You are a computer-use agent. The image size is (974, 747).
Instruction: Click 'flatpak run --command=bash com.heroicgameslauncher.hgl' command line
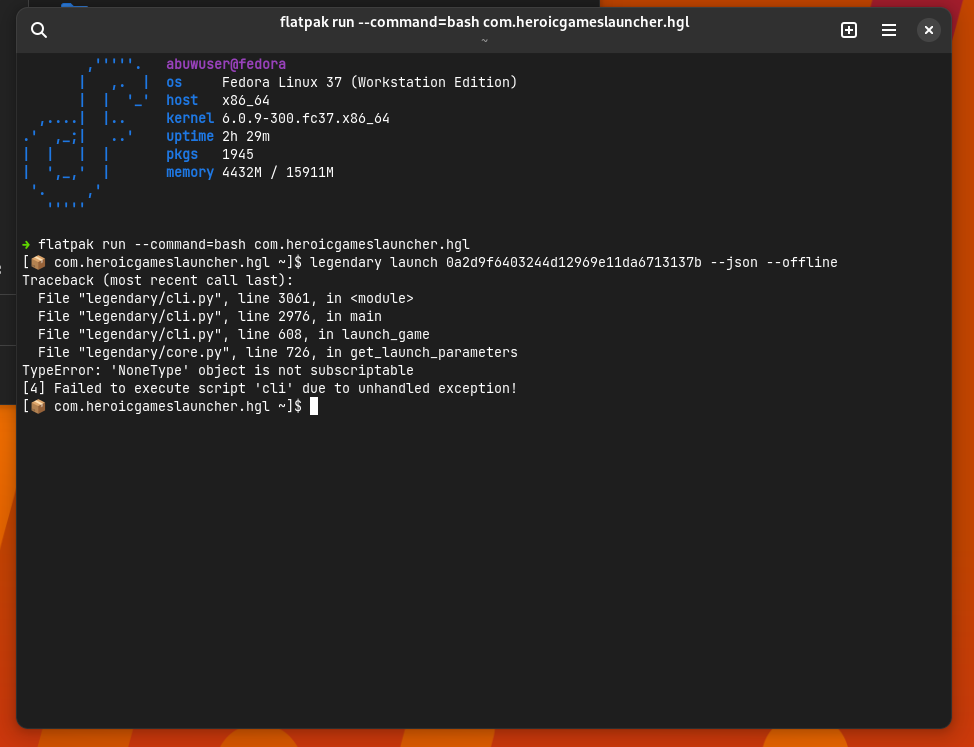click(x=254, y=245)
